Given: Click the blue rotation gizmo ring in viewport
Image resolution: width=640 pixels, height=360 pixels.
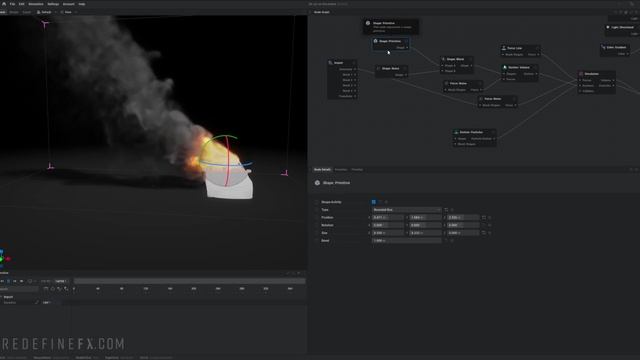Looking at the screenshot, I should click(227, 166).
